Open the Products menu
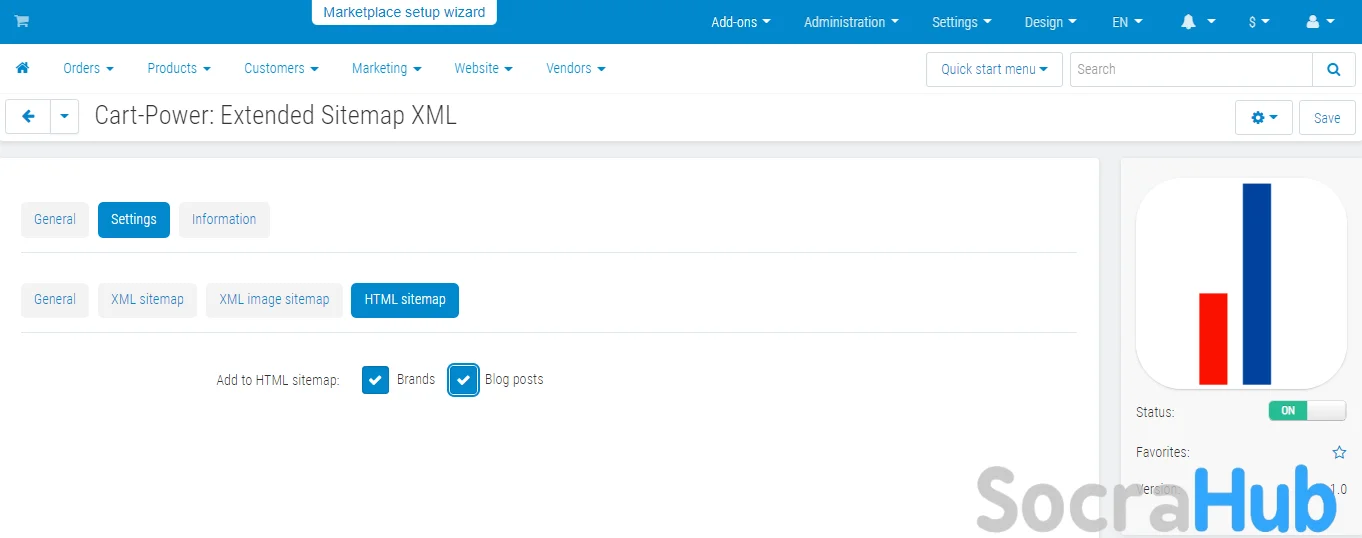Viewport: 1362px width, 538px height. [x=179, y=68]
